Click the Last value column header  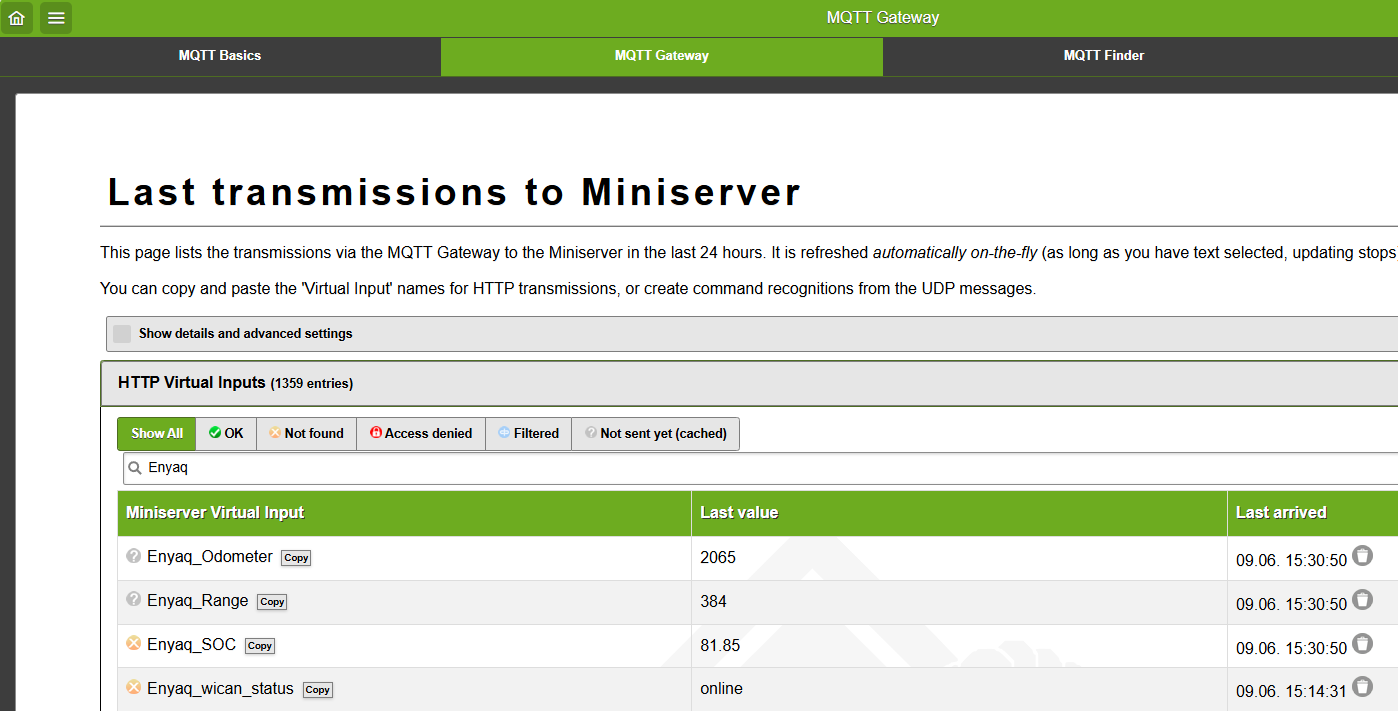tap(959, 513)
